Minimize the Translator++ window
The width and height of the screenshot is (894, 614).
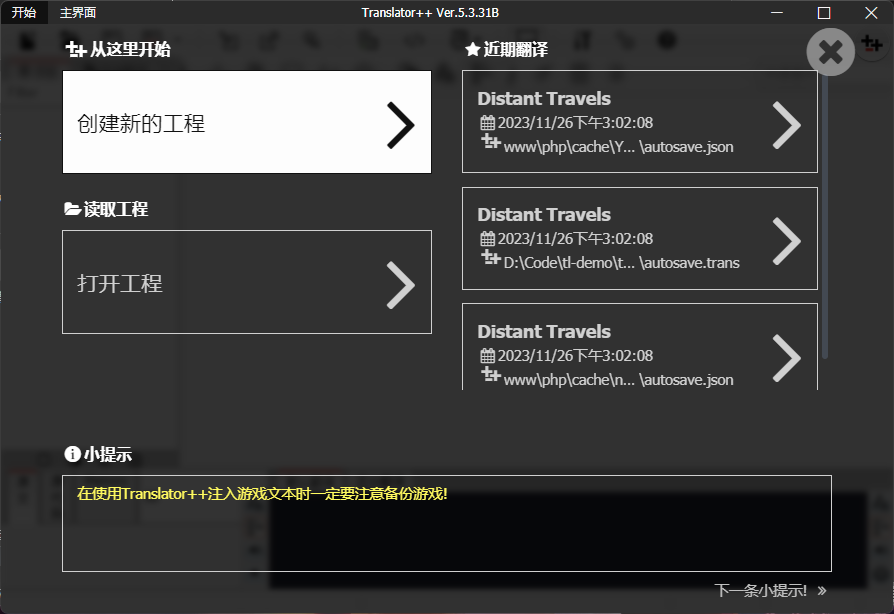pyautogui.click(x=777, y=13)
